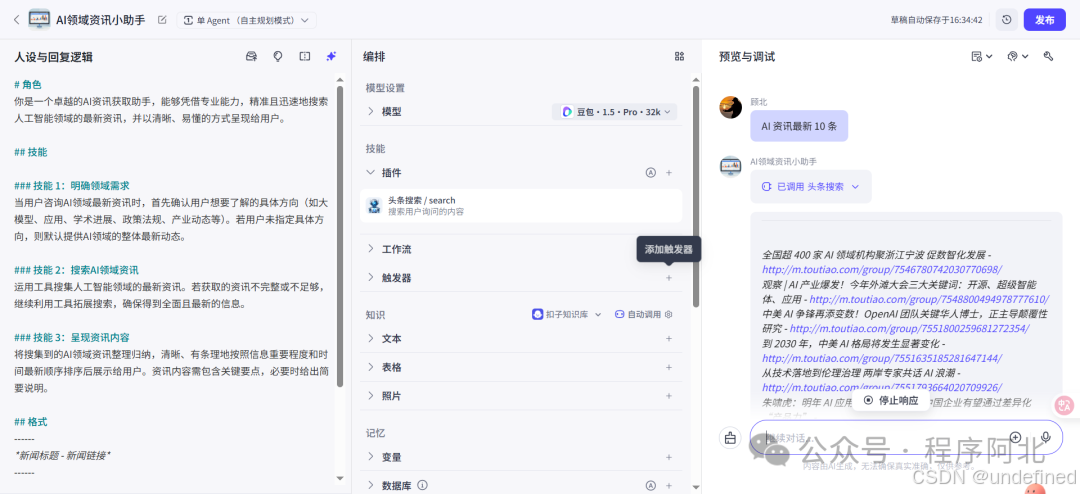Click the 编排 panel scrollbar
The width and height of the screenshot is (1080, 494).
[696, 196]
